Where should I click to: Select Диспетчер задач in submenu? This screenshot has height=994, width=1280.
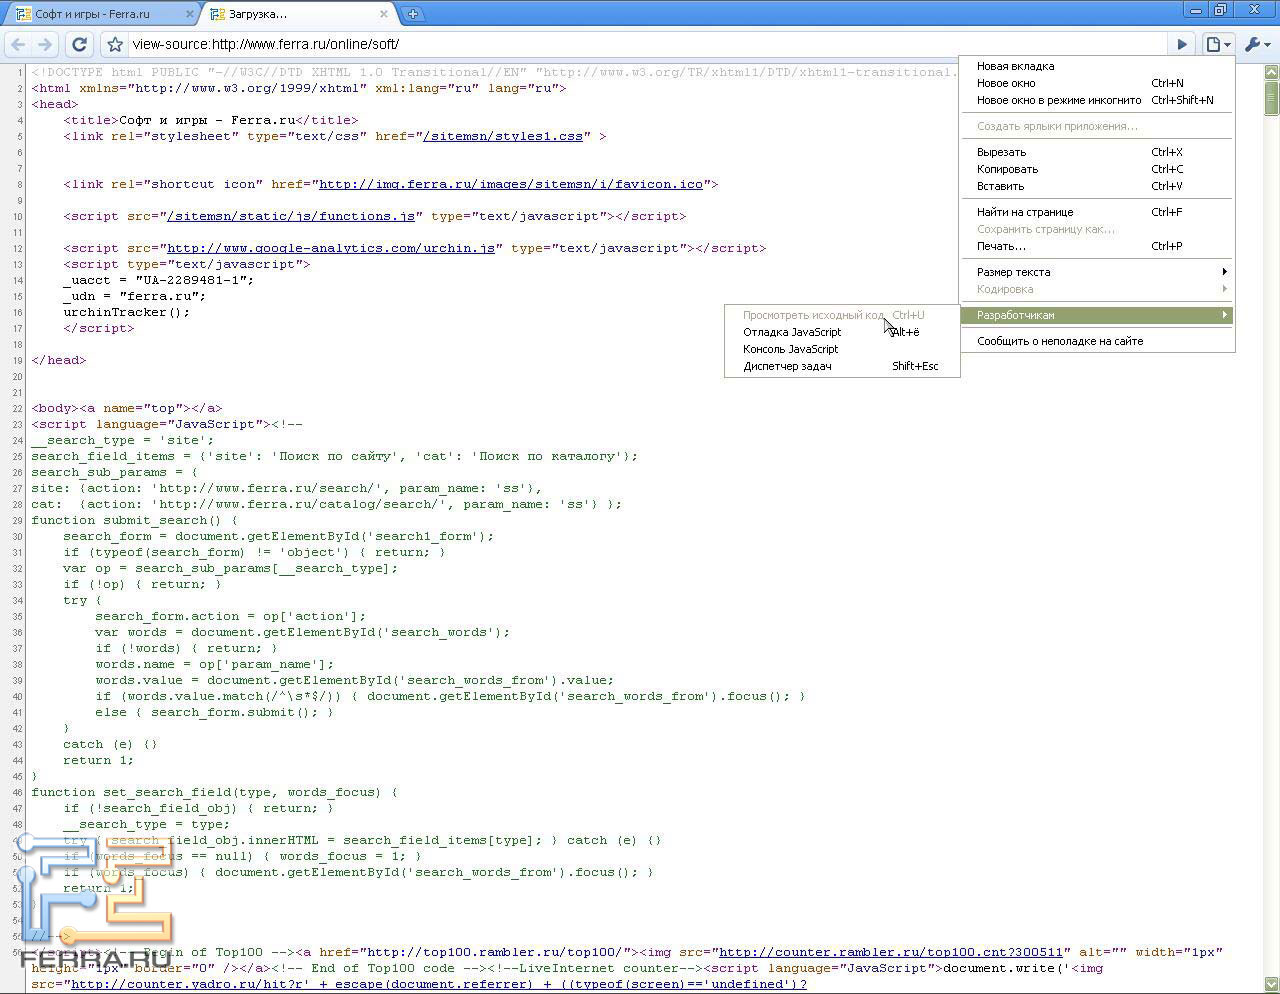[x=787, y=366]
